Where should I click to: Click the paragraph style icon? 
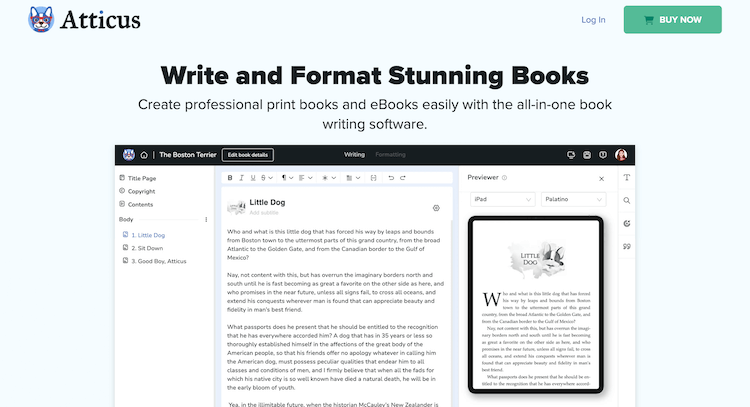click(284, 178)
